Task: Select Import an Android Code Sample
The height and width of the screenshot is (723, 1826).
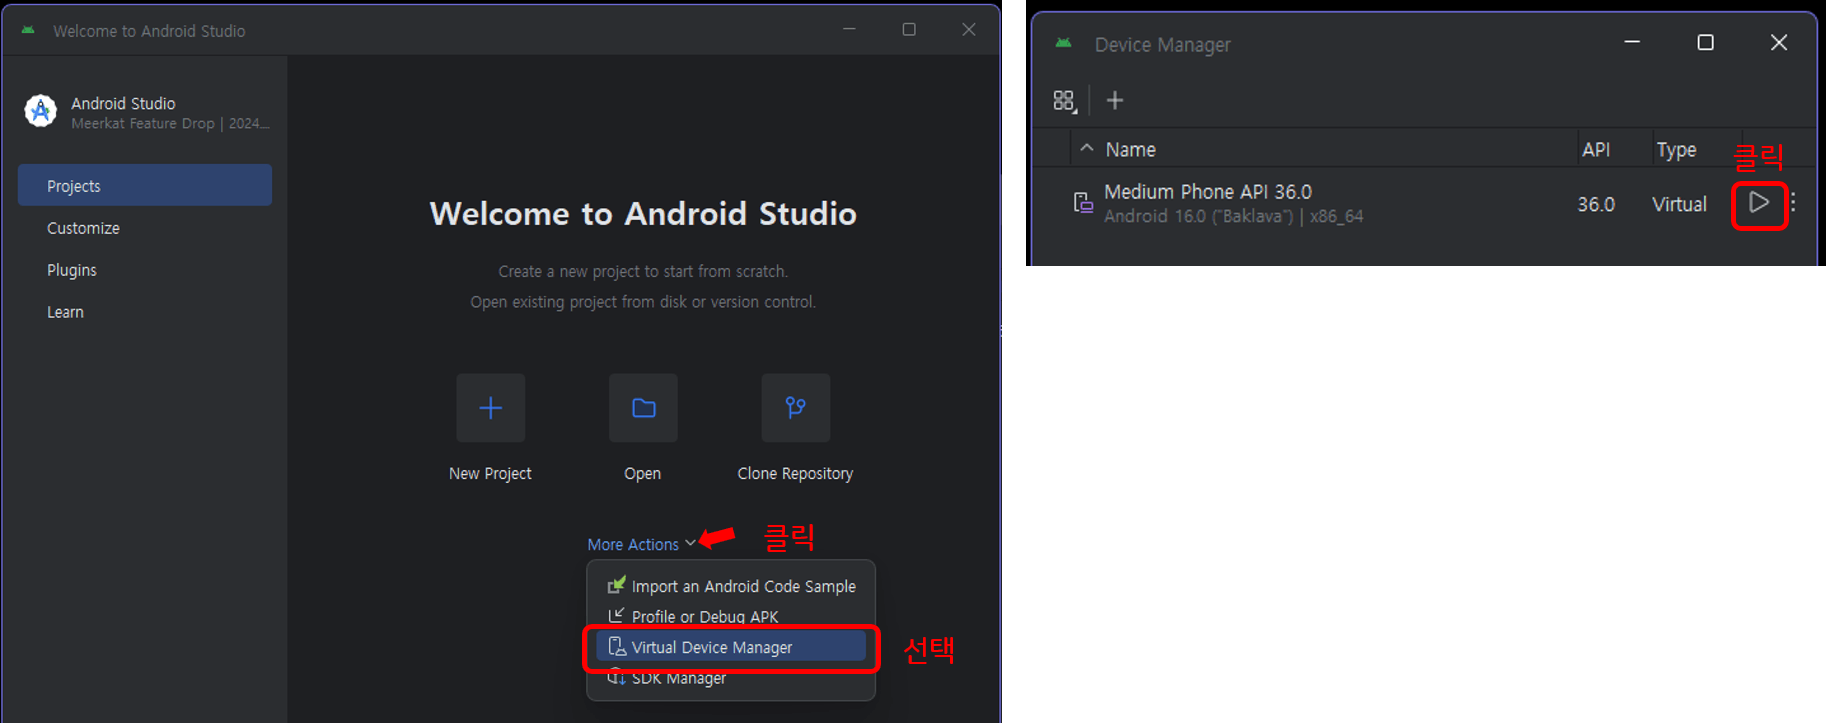Action: [x=731, y=586]
